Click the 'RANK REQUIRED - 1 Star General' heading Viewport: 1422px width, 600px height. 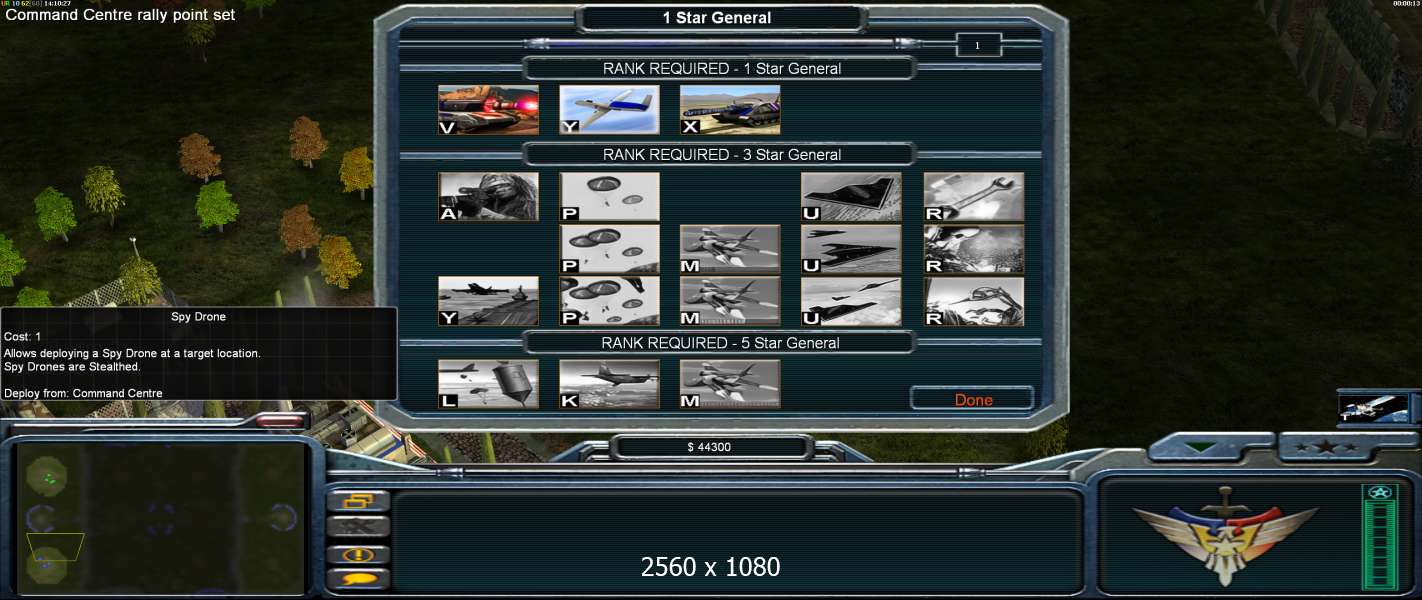(x=721, y=69)
